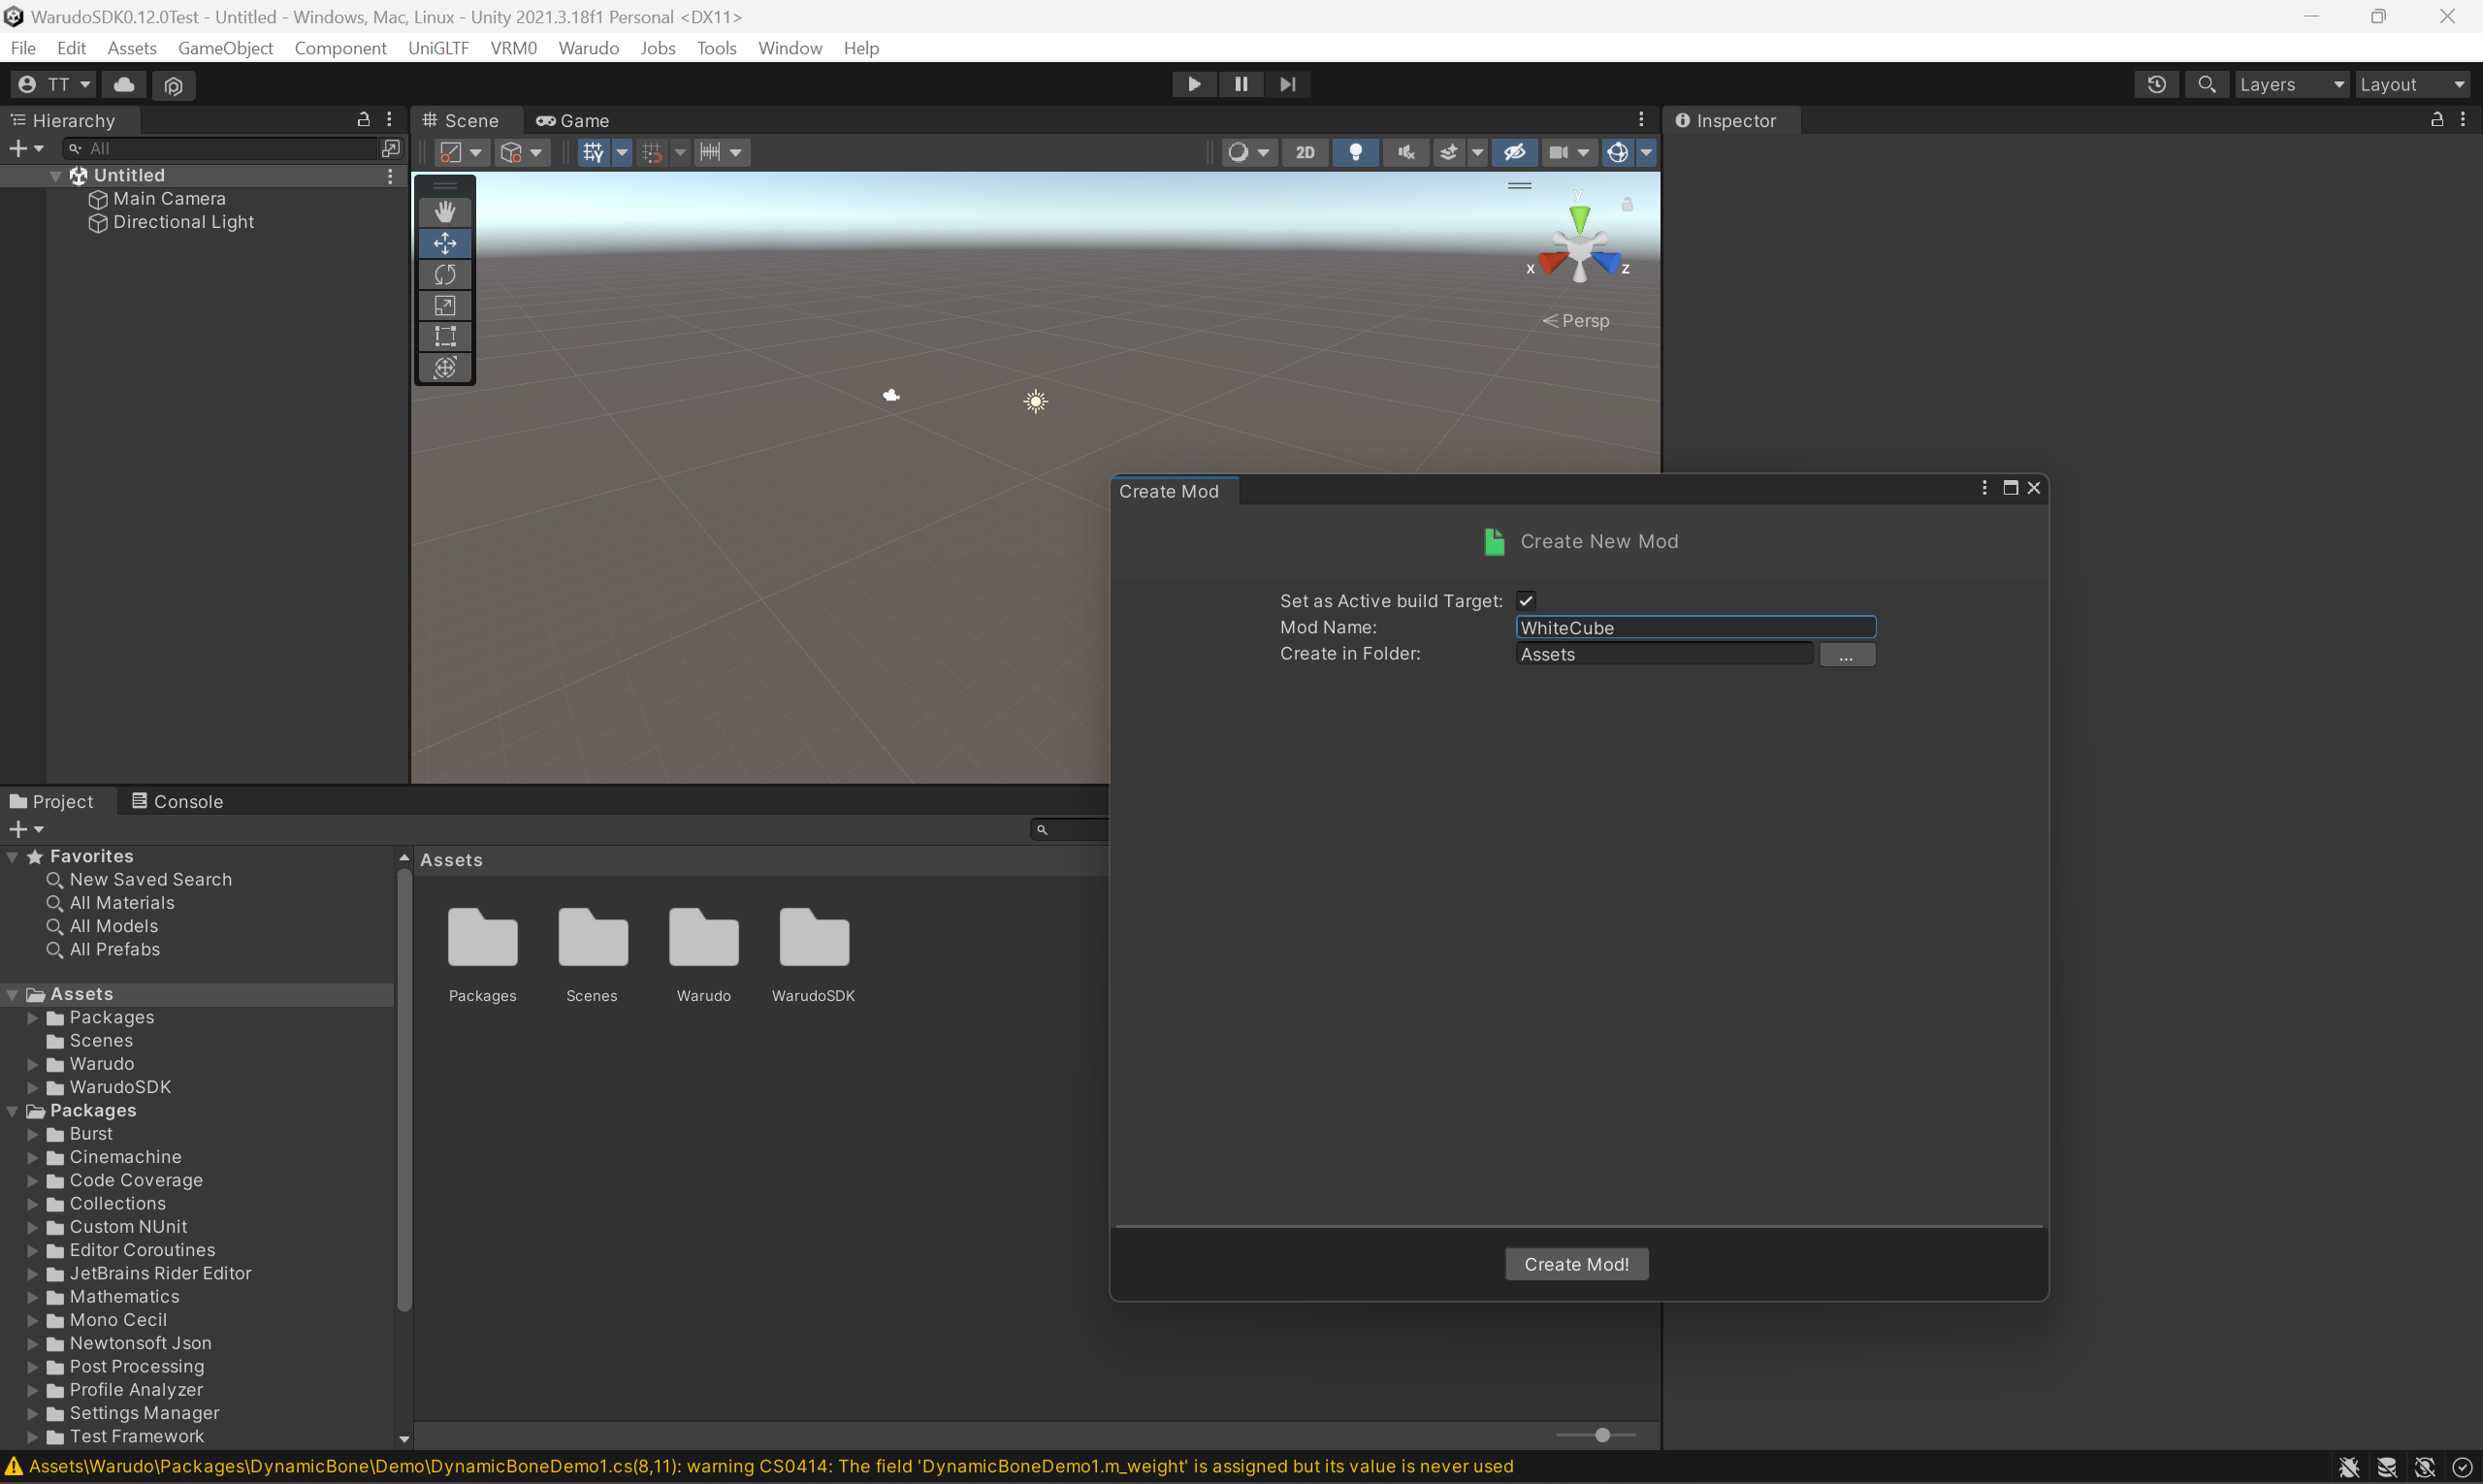Open Unity Cloud services icon

tap(124, 85)
